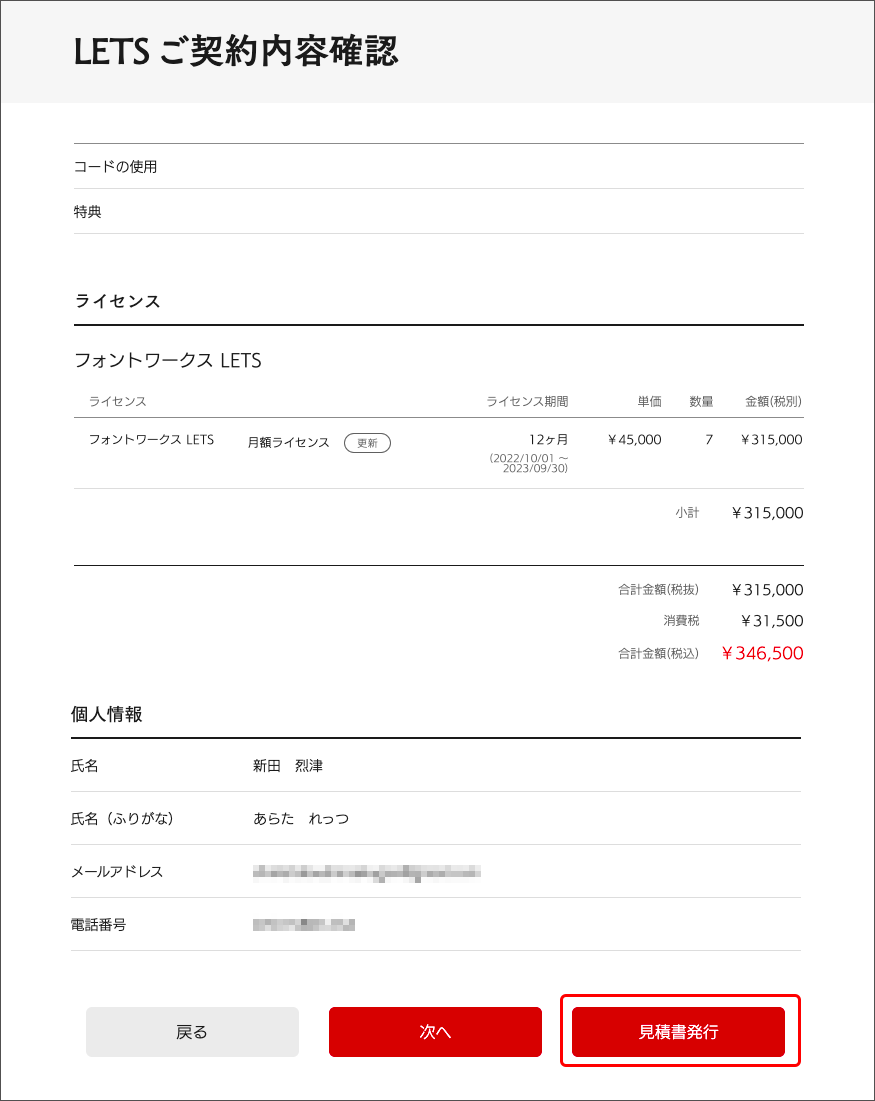The height and width of the screenshot is (1101, 875).
Task: Click the red total ¥346,500
Action: click(762, 654)
